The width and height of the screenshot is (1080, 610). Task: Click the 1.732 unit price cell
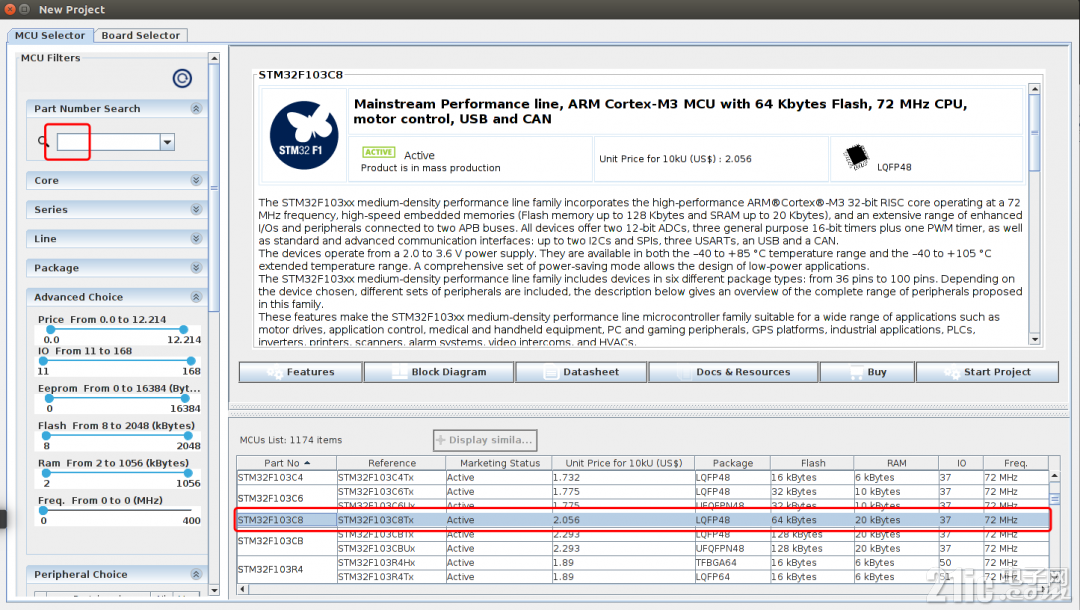(x=623, y=477)
